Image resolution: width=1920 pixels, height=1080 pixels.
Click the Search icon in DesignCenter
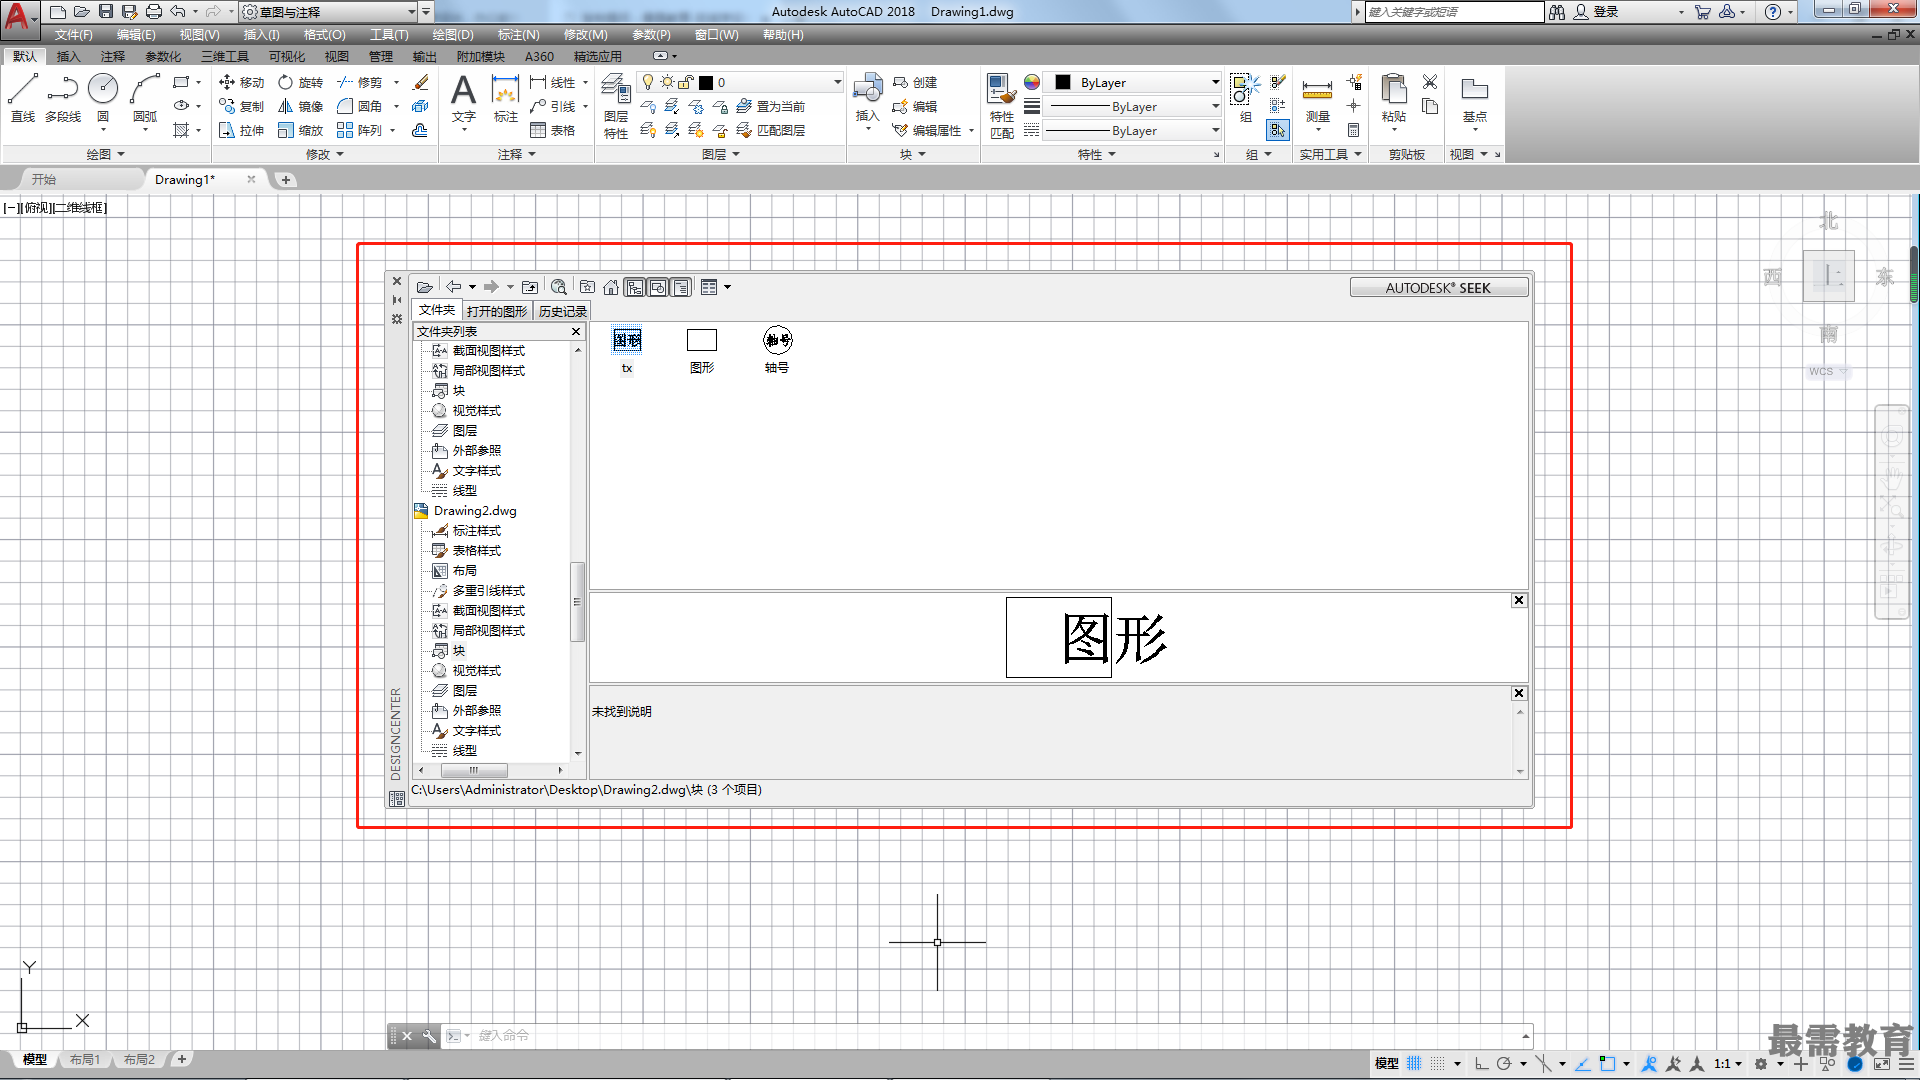click(x=559, y=287)
